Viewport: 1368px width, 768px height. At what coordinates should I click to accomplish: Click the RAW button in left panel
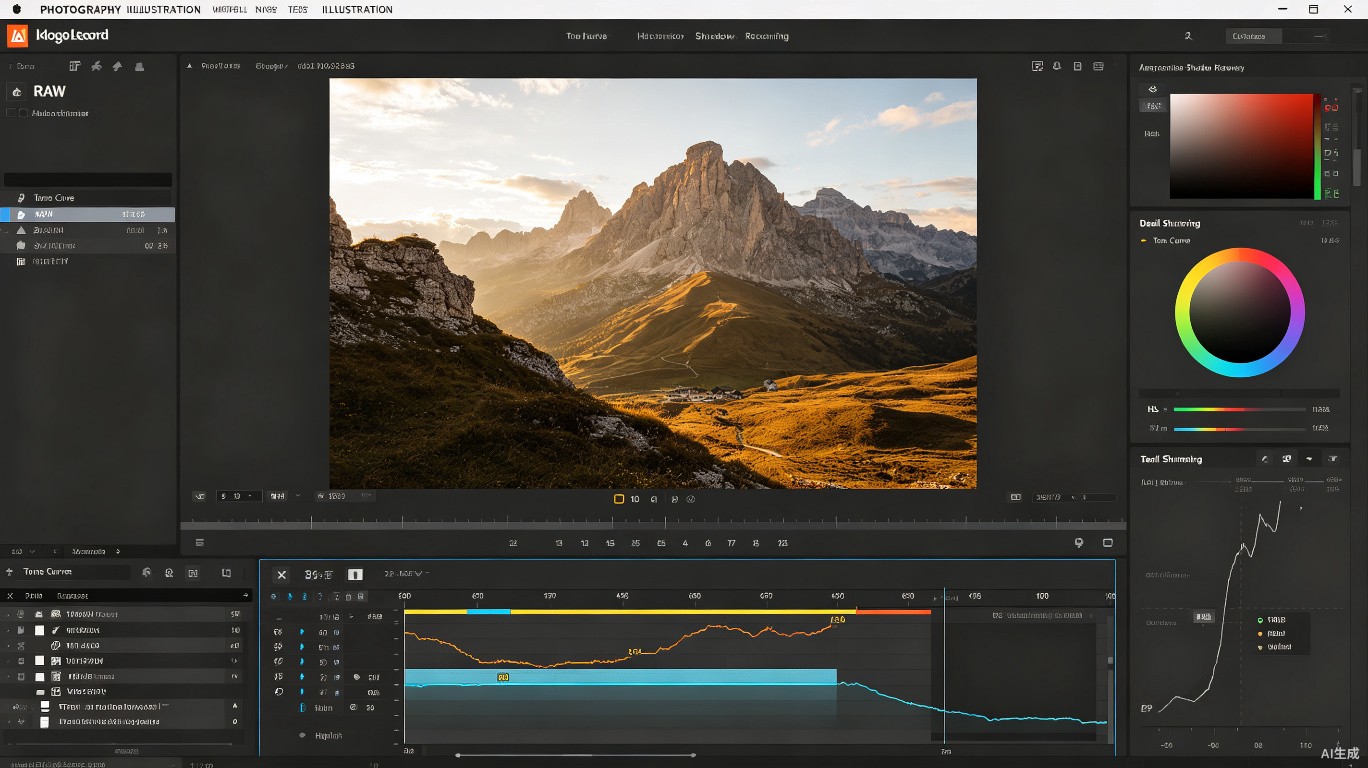[x=49, y=91]
